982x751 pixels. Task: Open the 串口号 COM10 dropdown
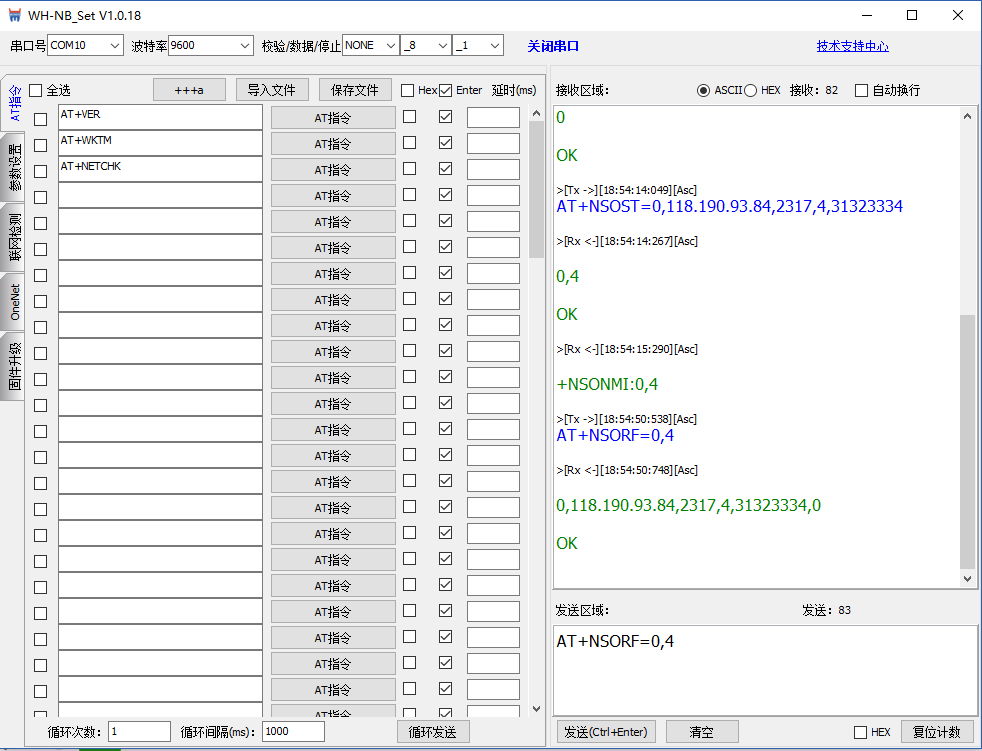pos(85,46)
